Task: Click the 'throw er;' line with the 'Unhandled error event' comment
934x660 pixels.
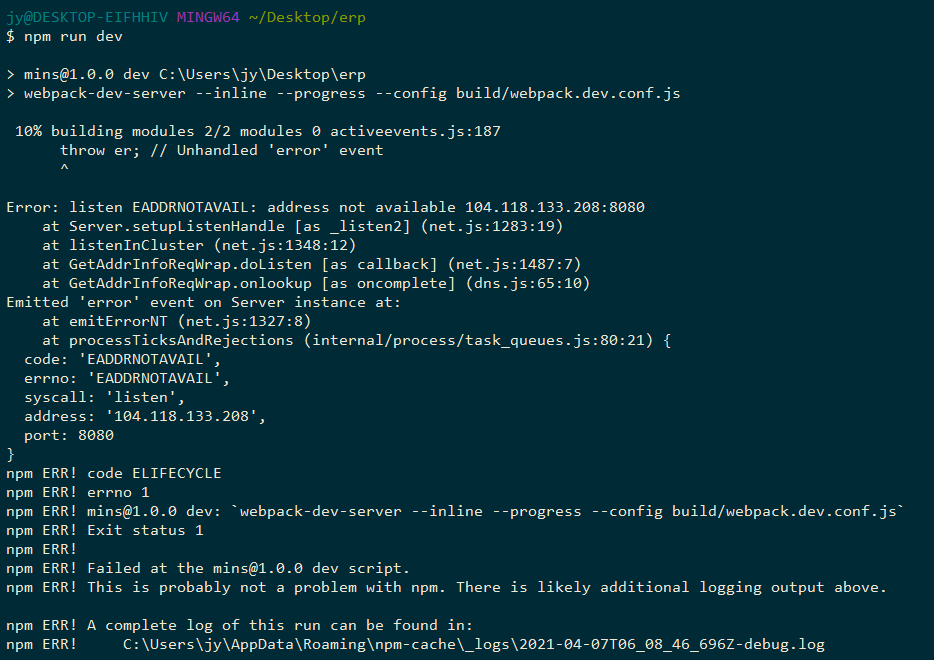Action: point(222,150)
